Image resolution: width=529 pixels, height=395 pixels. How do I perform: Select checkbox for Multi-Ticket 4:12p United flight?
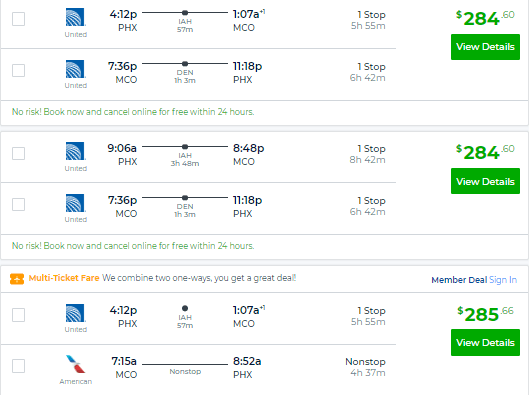(x=19, y=315)
